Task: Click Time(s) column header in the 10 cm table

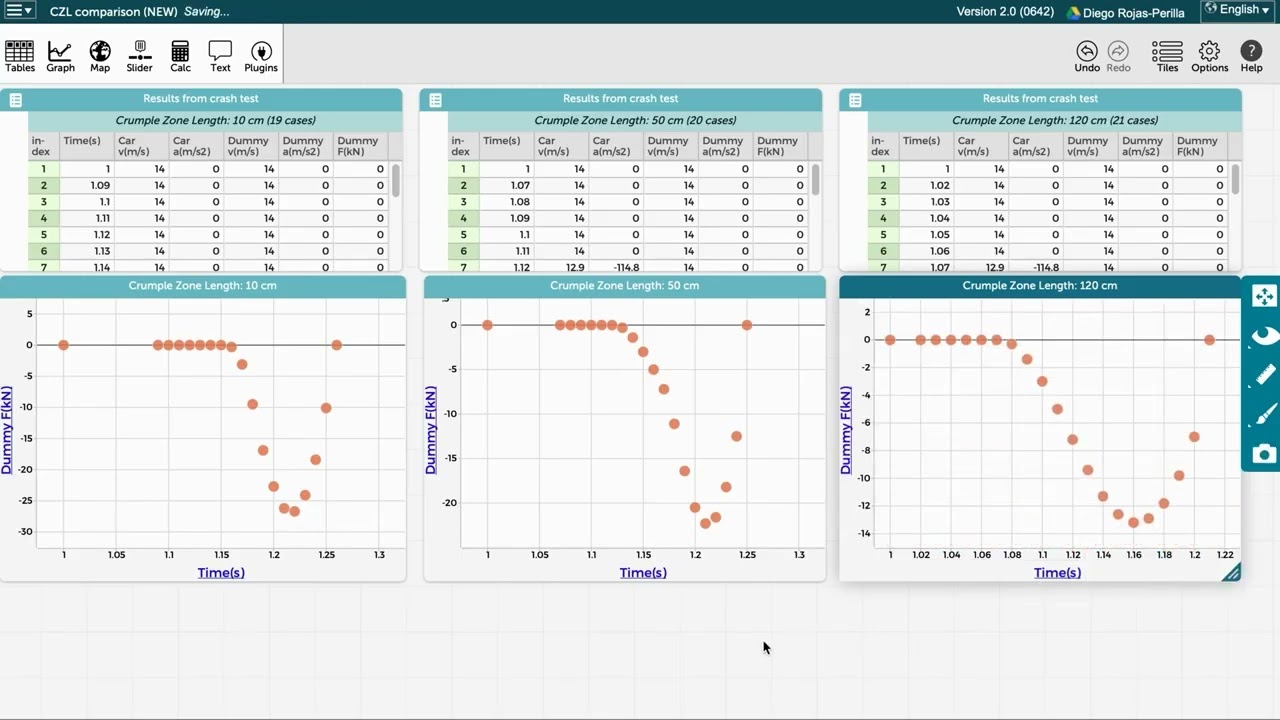Action: click(x=87, y=146)
